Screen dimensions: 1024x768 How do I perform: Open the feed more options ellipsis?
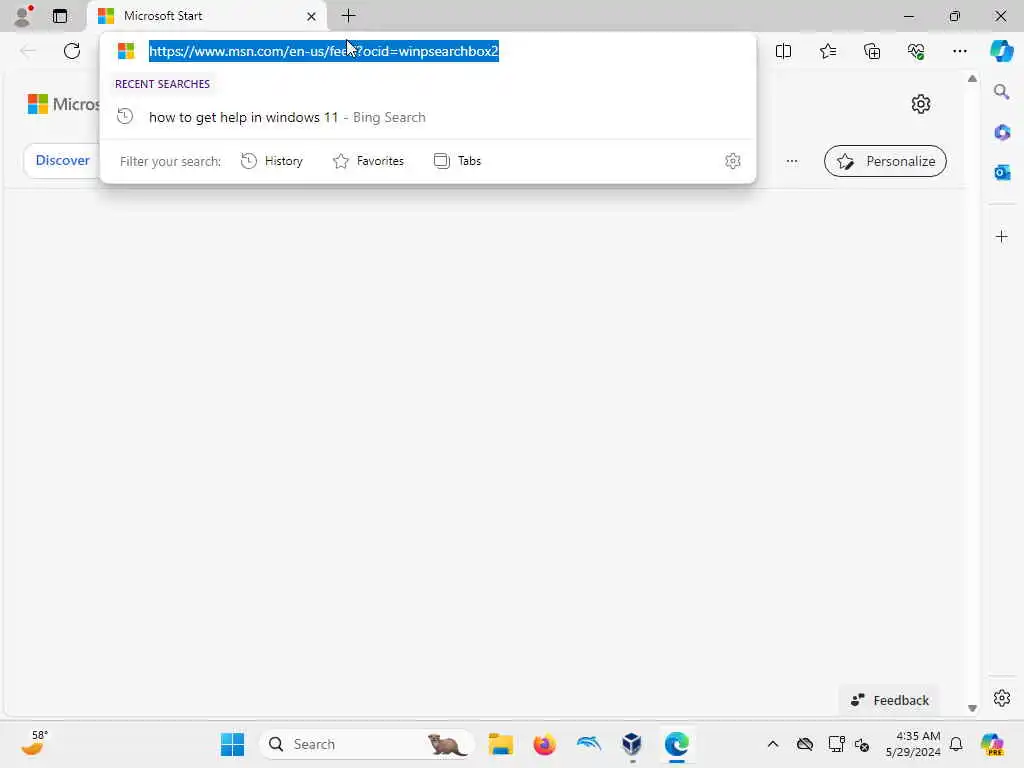click(792, 161)
